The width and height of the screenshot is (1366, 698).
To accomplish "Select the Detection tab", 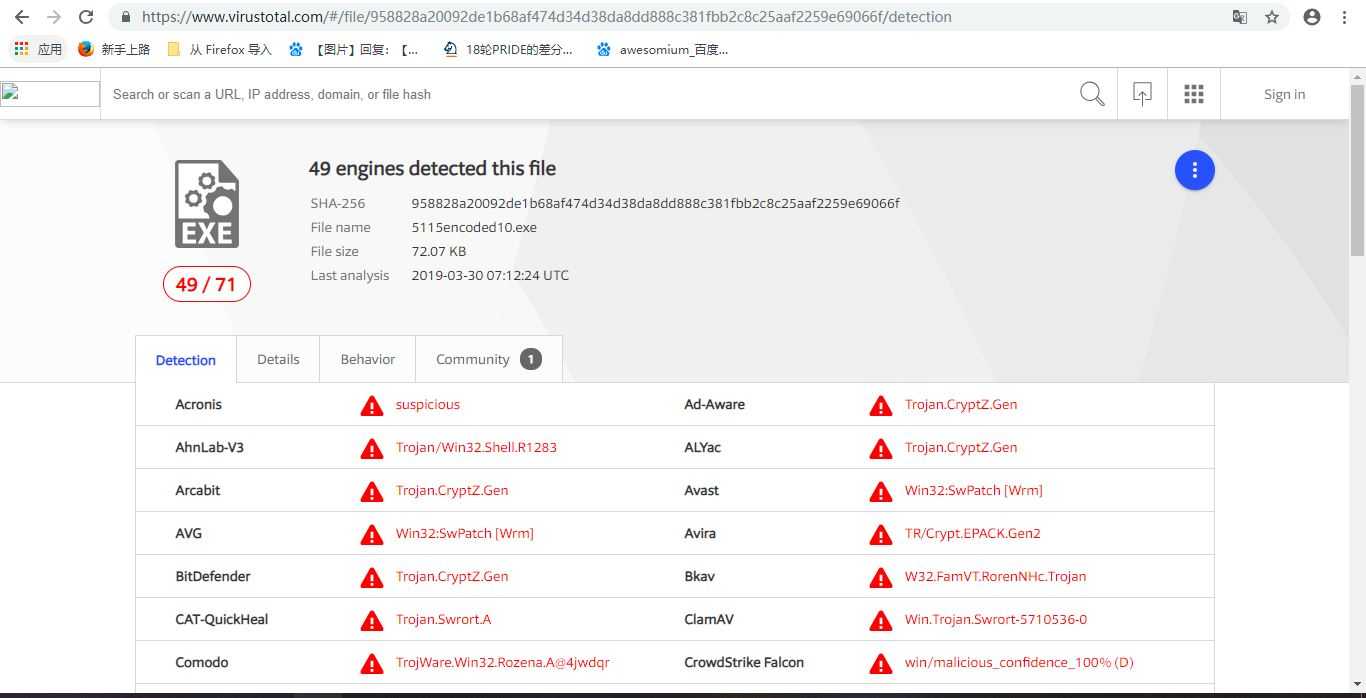I will pyautogui.click(x=186, y=360).
